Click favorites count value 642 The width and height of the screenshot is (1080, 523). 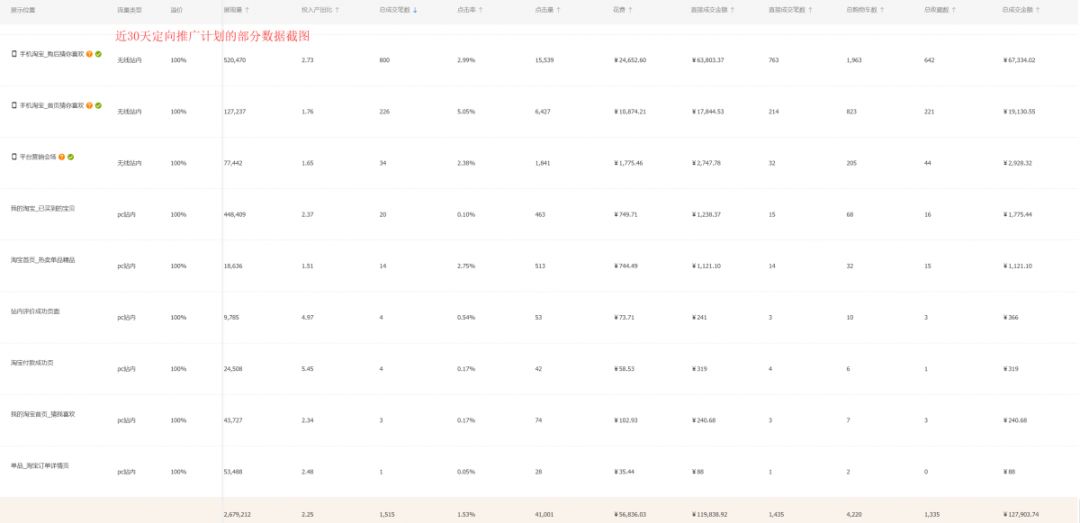930,60
